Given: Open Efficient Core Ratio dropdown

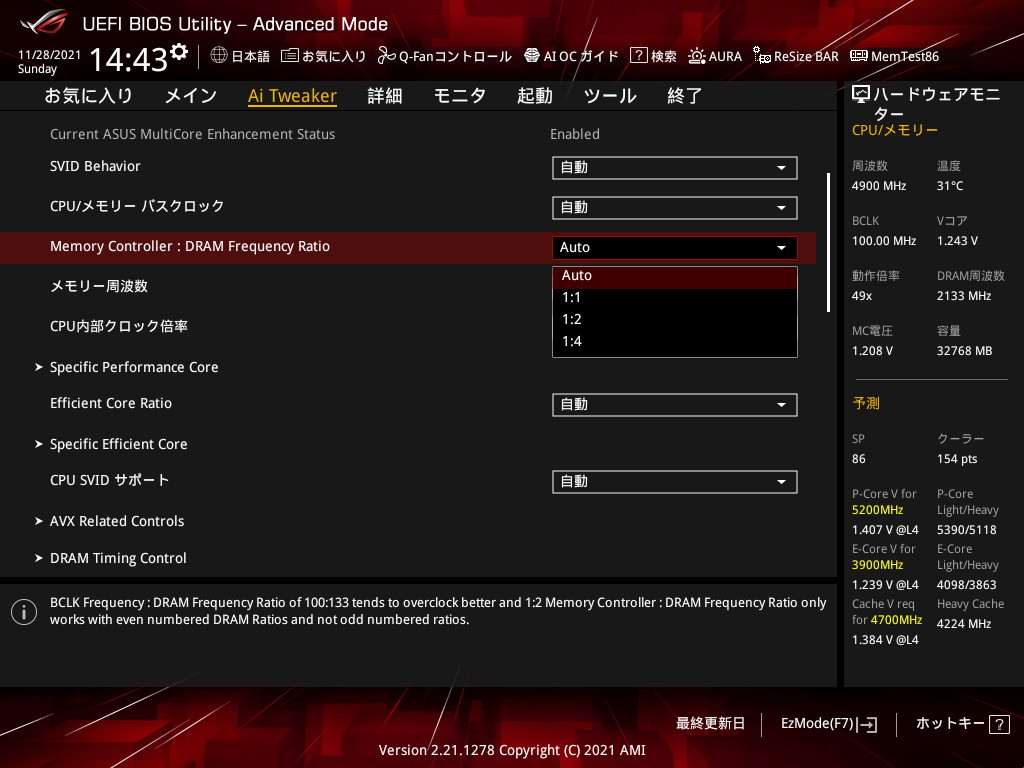Looking at the screenshot, I should (675, 405).
